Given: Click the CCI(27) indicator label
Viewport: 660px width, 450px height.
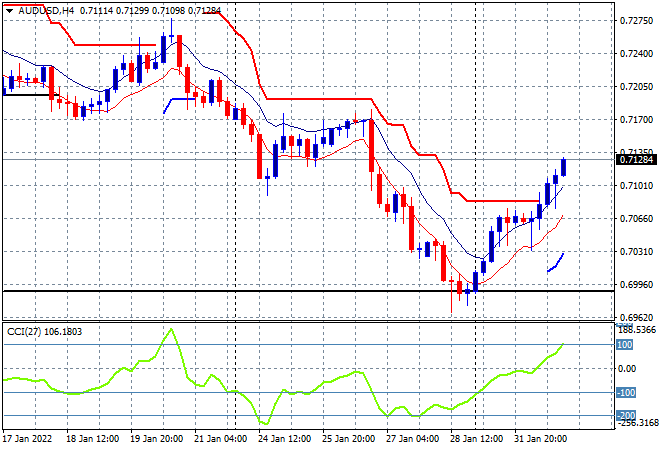Looking at the screenshot, I should click(x=24, y=332).
